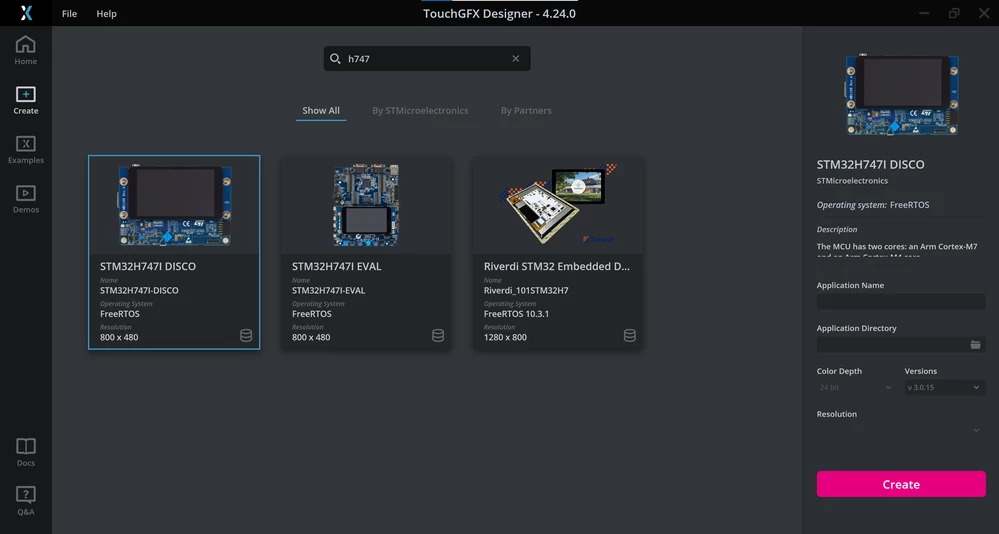Open Examples from the sidebar
The image size is (999, 534).
point(25,150)
